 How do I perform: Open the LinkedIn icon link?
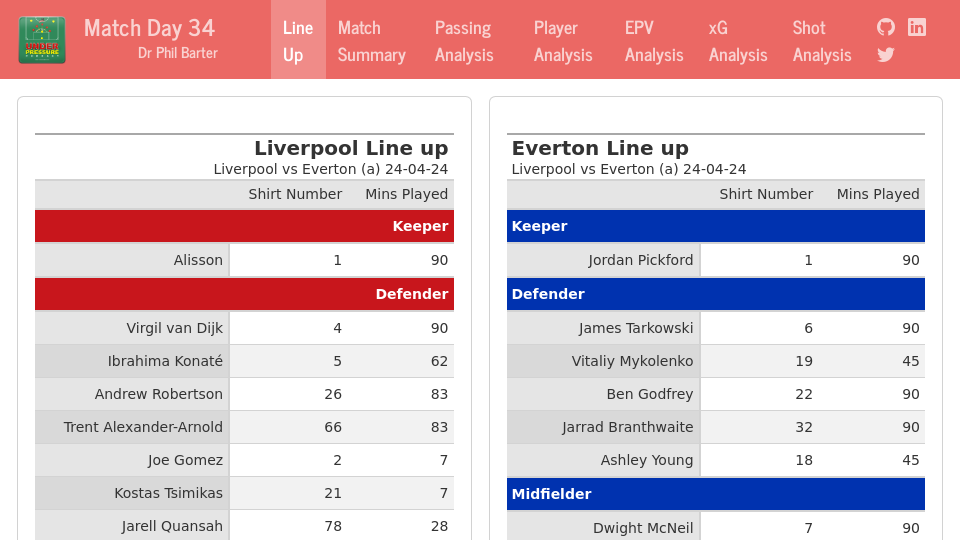917,27
